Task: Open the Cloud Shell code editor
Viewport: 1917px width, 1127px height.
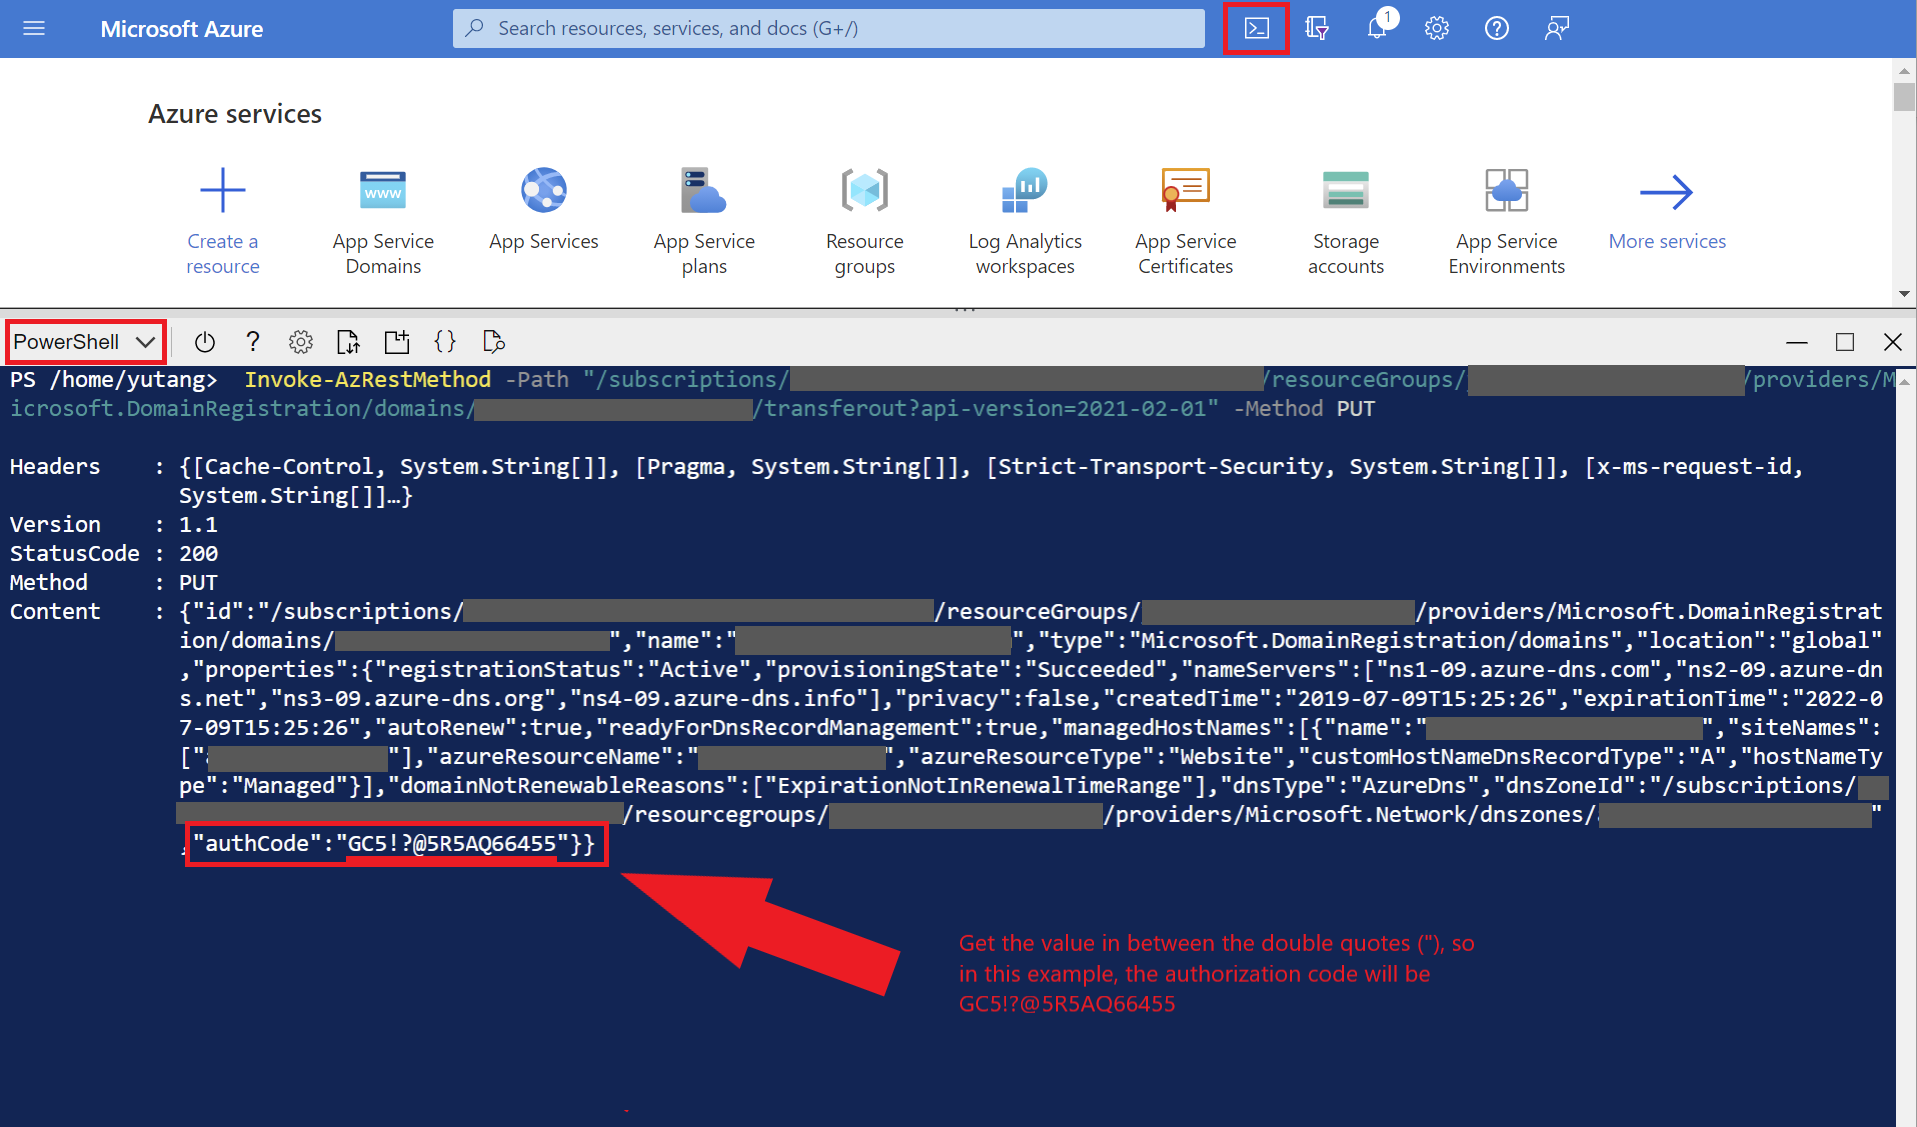Action: [445, 341]
